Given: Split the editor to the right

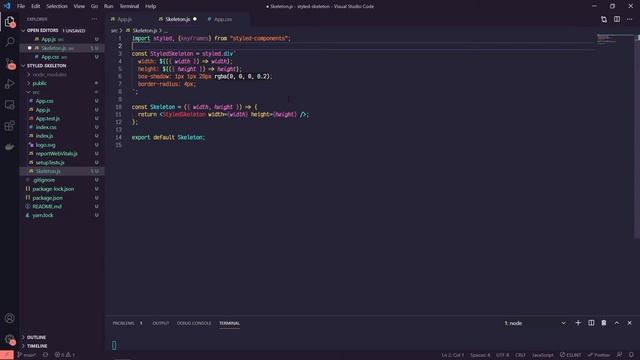Looking at the screenshot, I should (x=617, y=19).
